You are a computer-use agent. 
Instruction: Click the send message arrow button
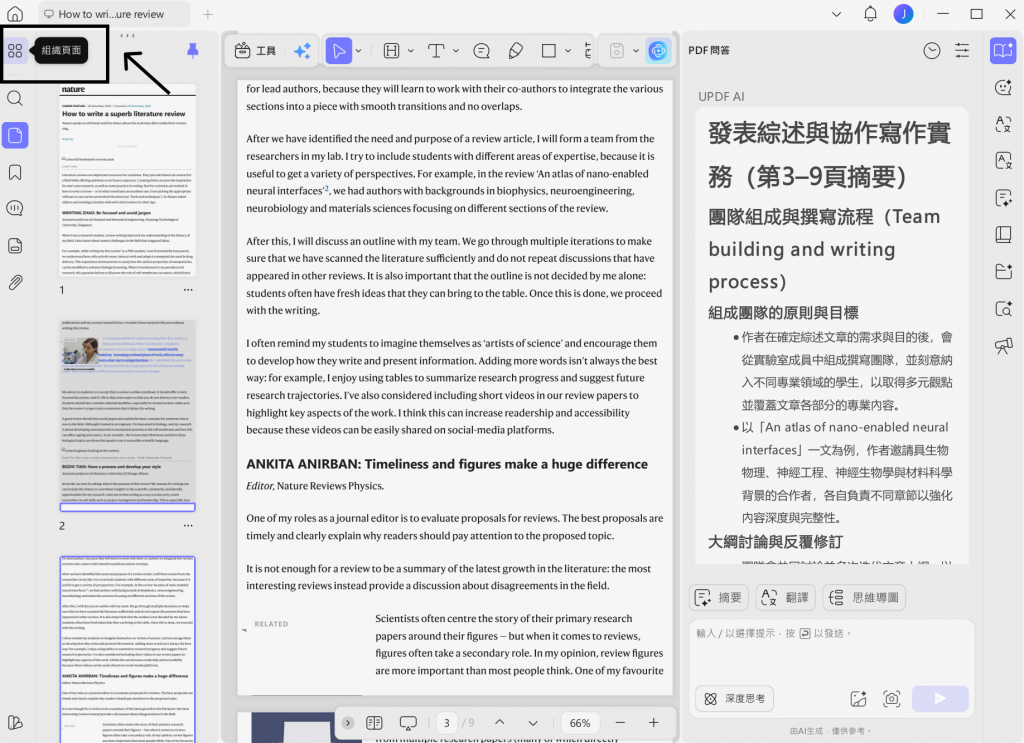[940, 699]
